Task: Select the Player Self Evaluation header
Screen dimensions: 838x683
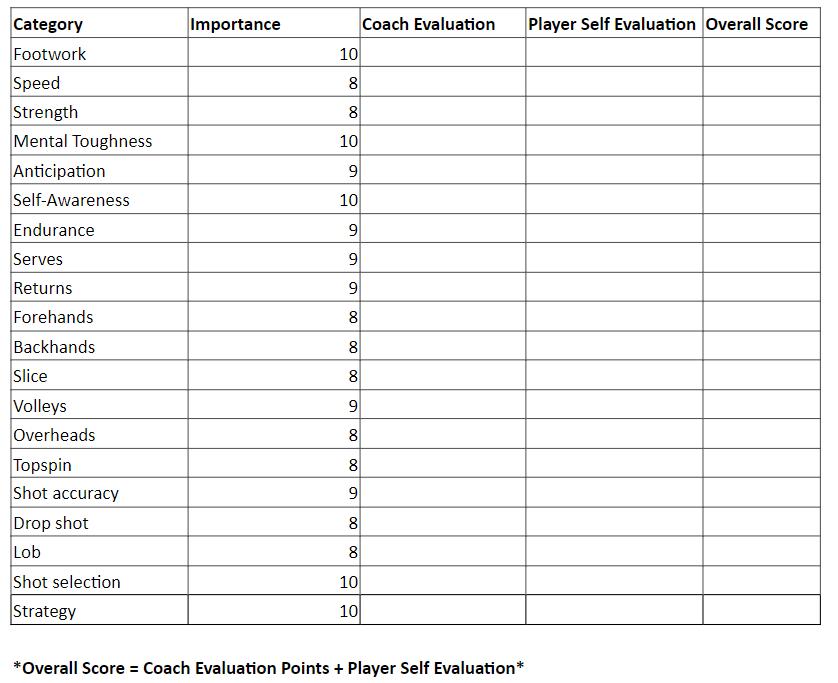Action: (x=613, y=24)
